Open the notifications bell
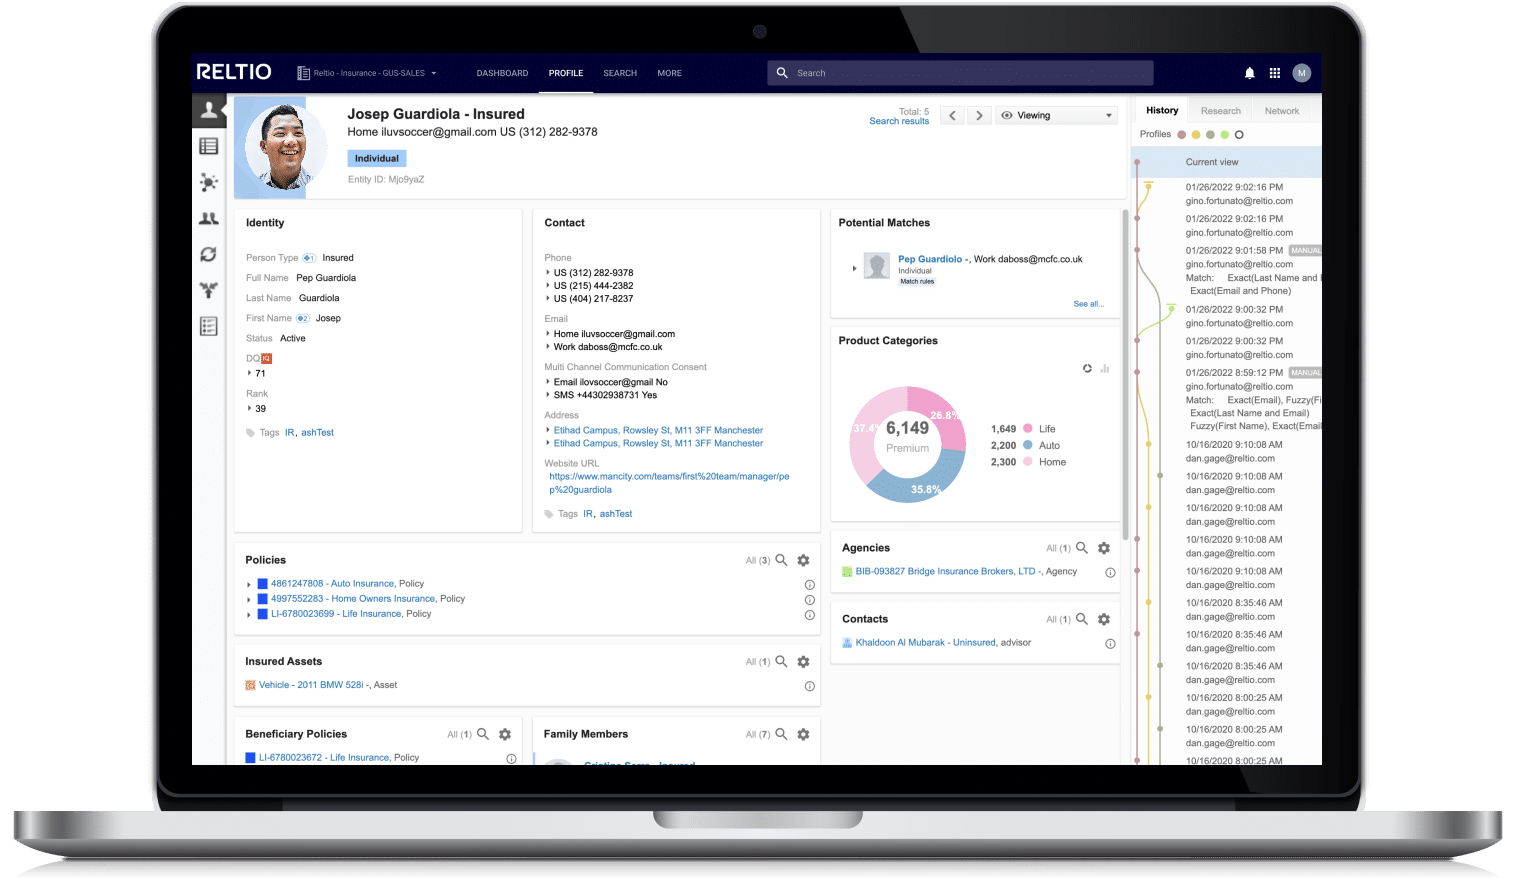The height and width of the screenshot is (890, 1516). 1249,73
